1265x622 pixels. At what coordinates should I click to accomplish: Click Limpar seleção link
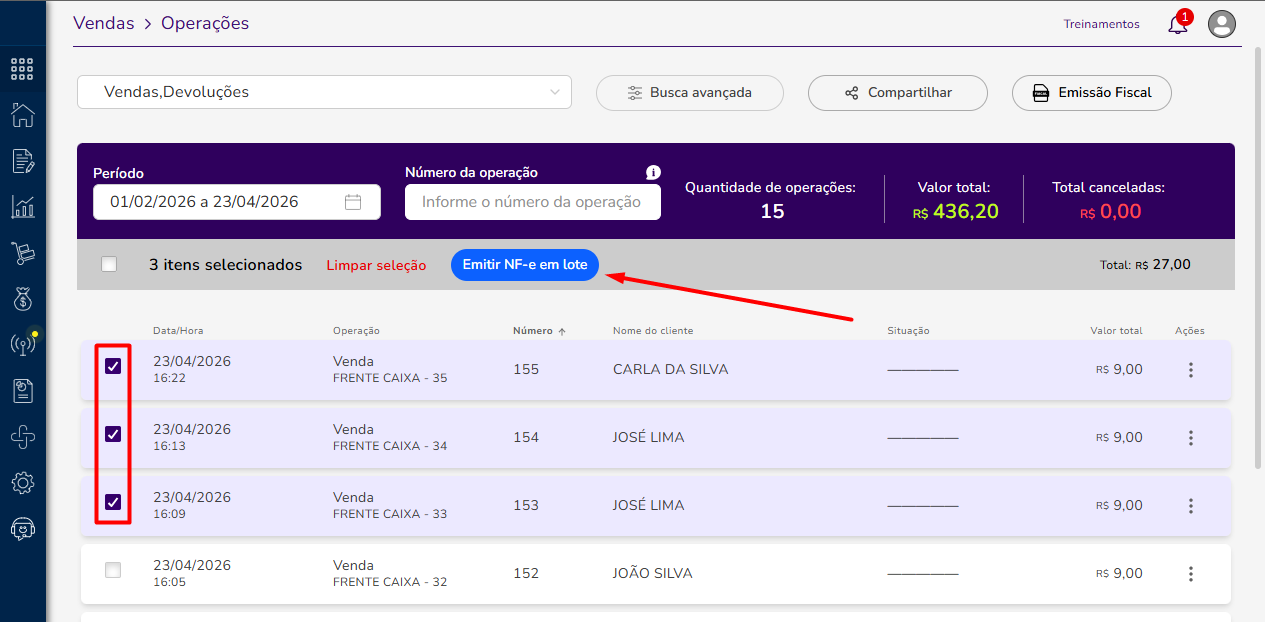(376, 266)
